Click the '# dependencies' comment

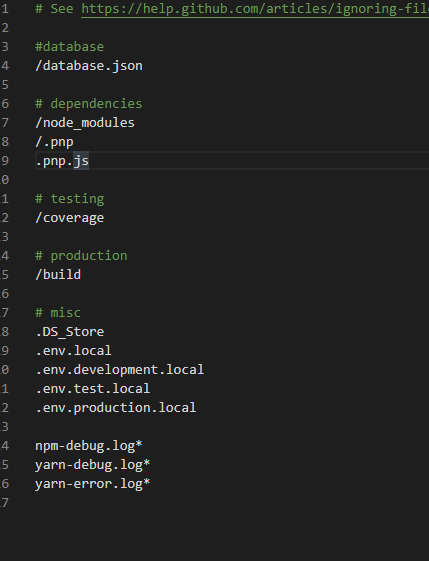point(89,104)
